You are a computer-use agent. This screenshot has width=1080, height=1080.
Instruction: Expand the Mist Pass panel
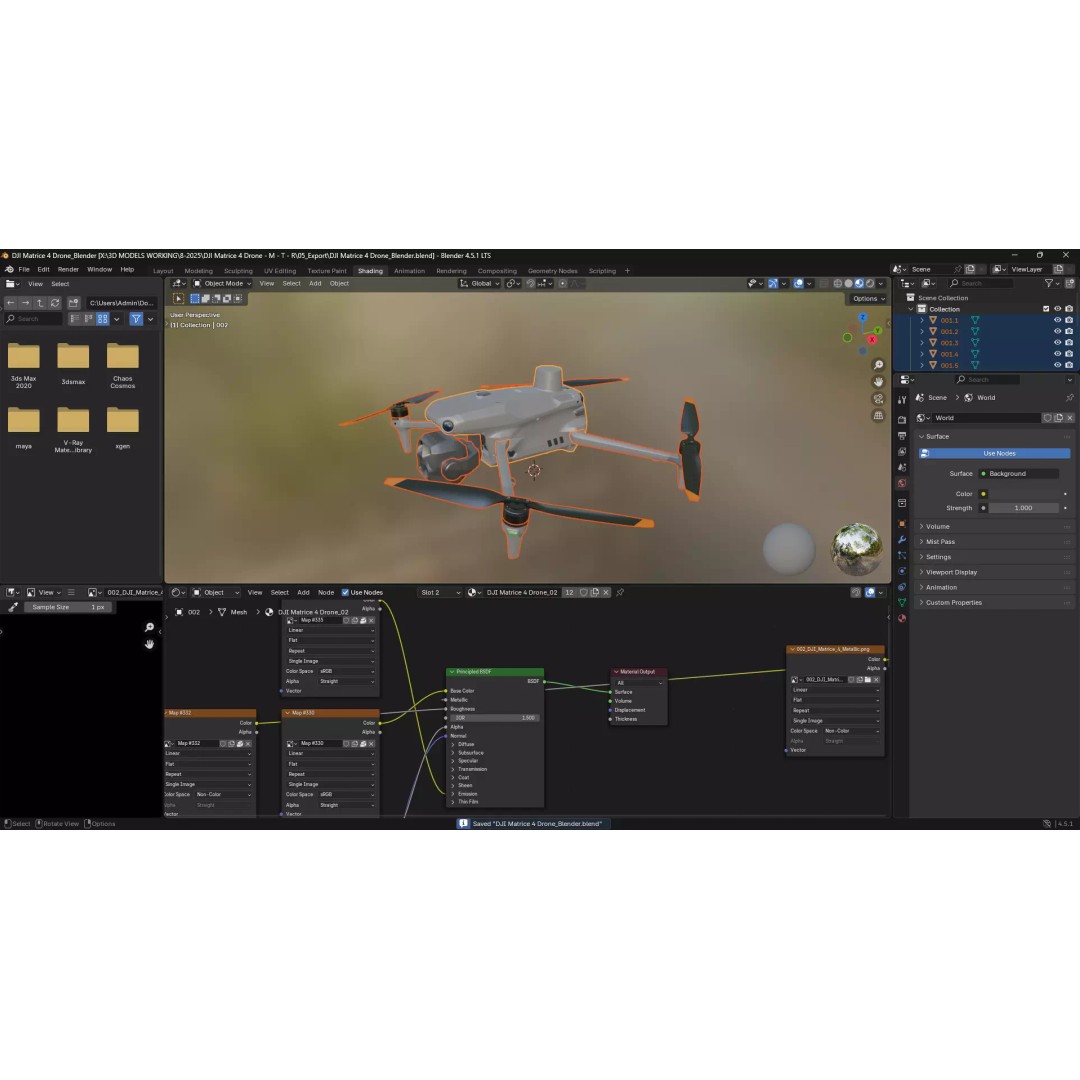pyautogui.click(x=994, y=541)
